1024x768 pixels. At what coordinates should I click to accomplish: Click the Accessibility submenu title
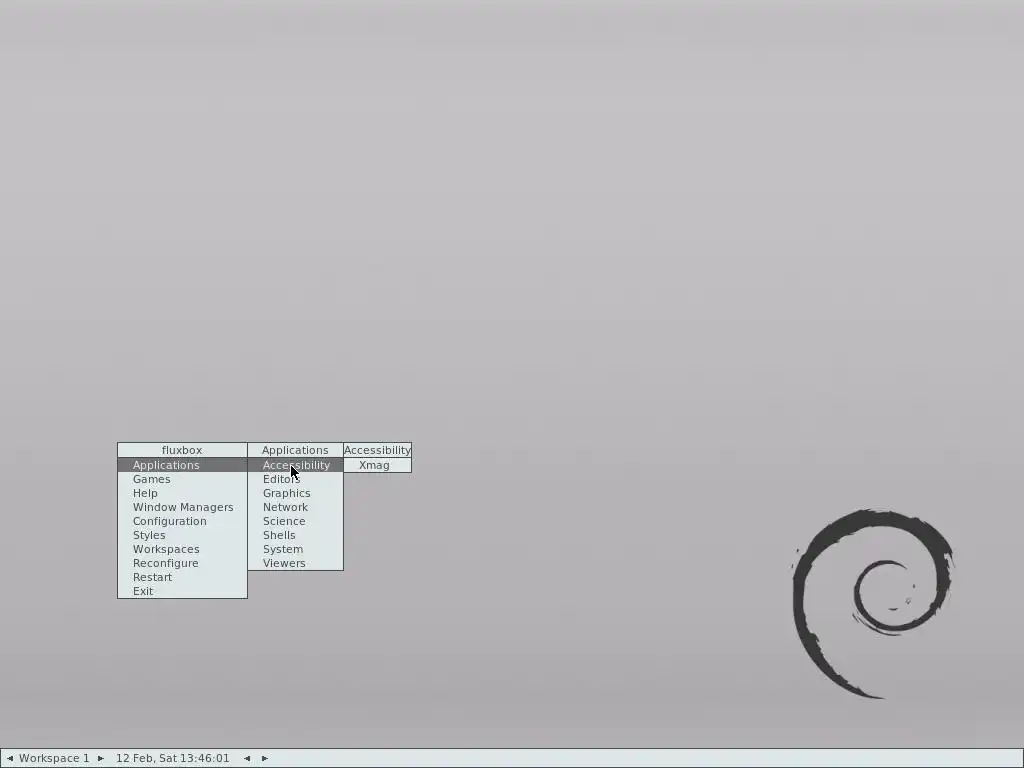tap(377, 450)
